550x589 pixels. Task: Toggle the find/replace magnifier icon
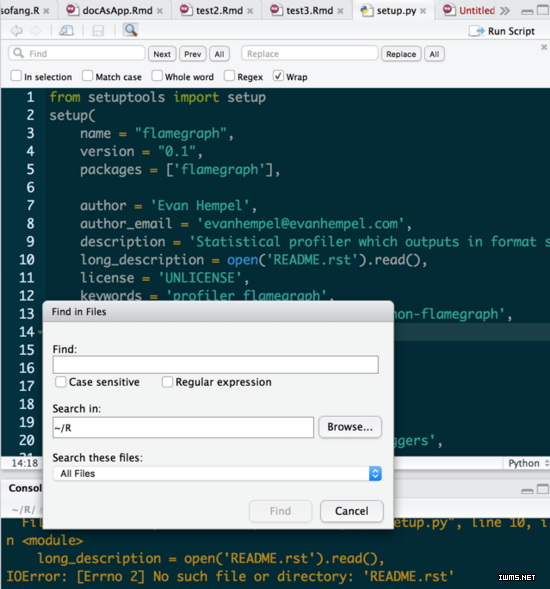[x=130, y=30]
